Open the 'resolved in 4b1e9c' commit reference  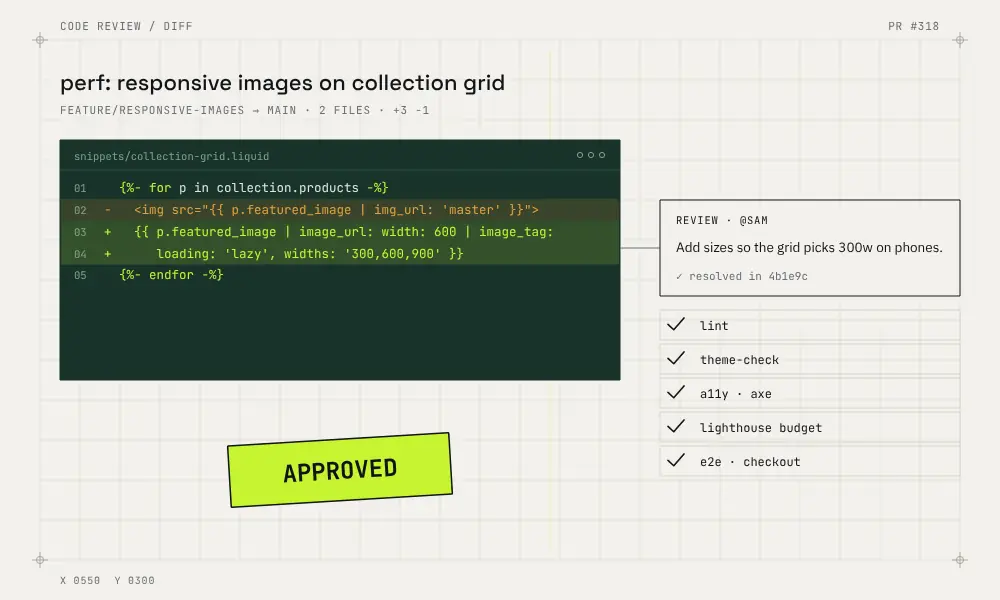coord(742,276)
